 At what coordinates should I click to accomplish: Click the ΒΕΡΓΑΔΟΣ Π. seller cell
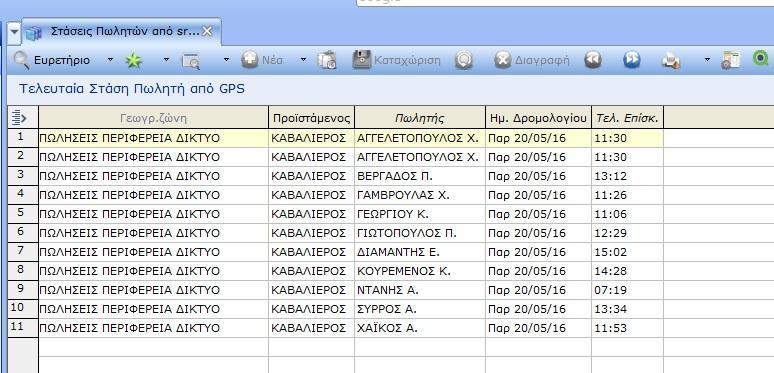pos(420,176)
